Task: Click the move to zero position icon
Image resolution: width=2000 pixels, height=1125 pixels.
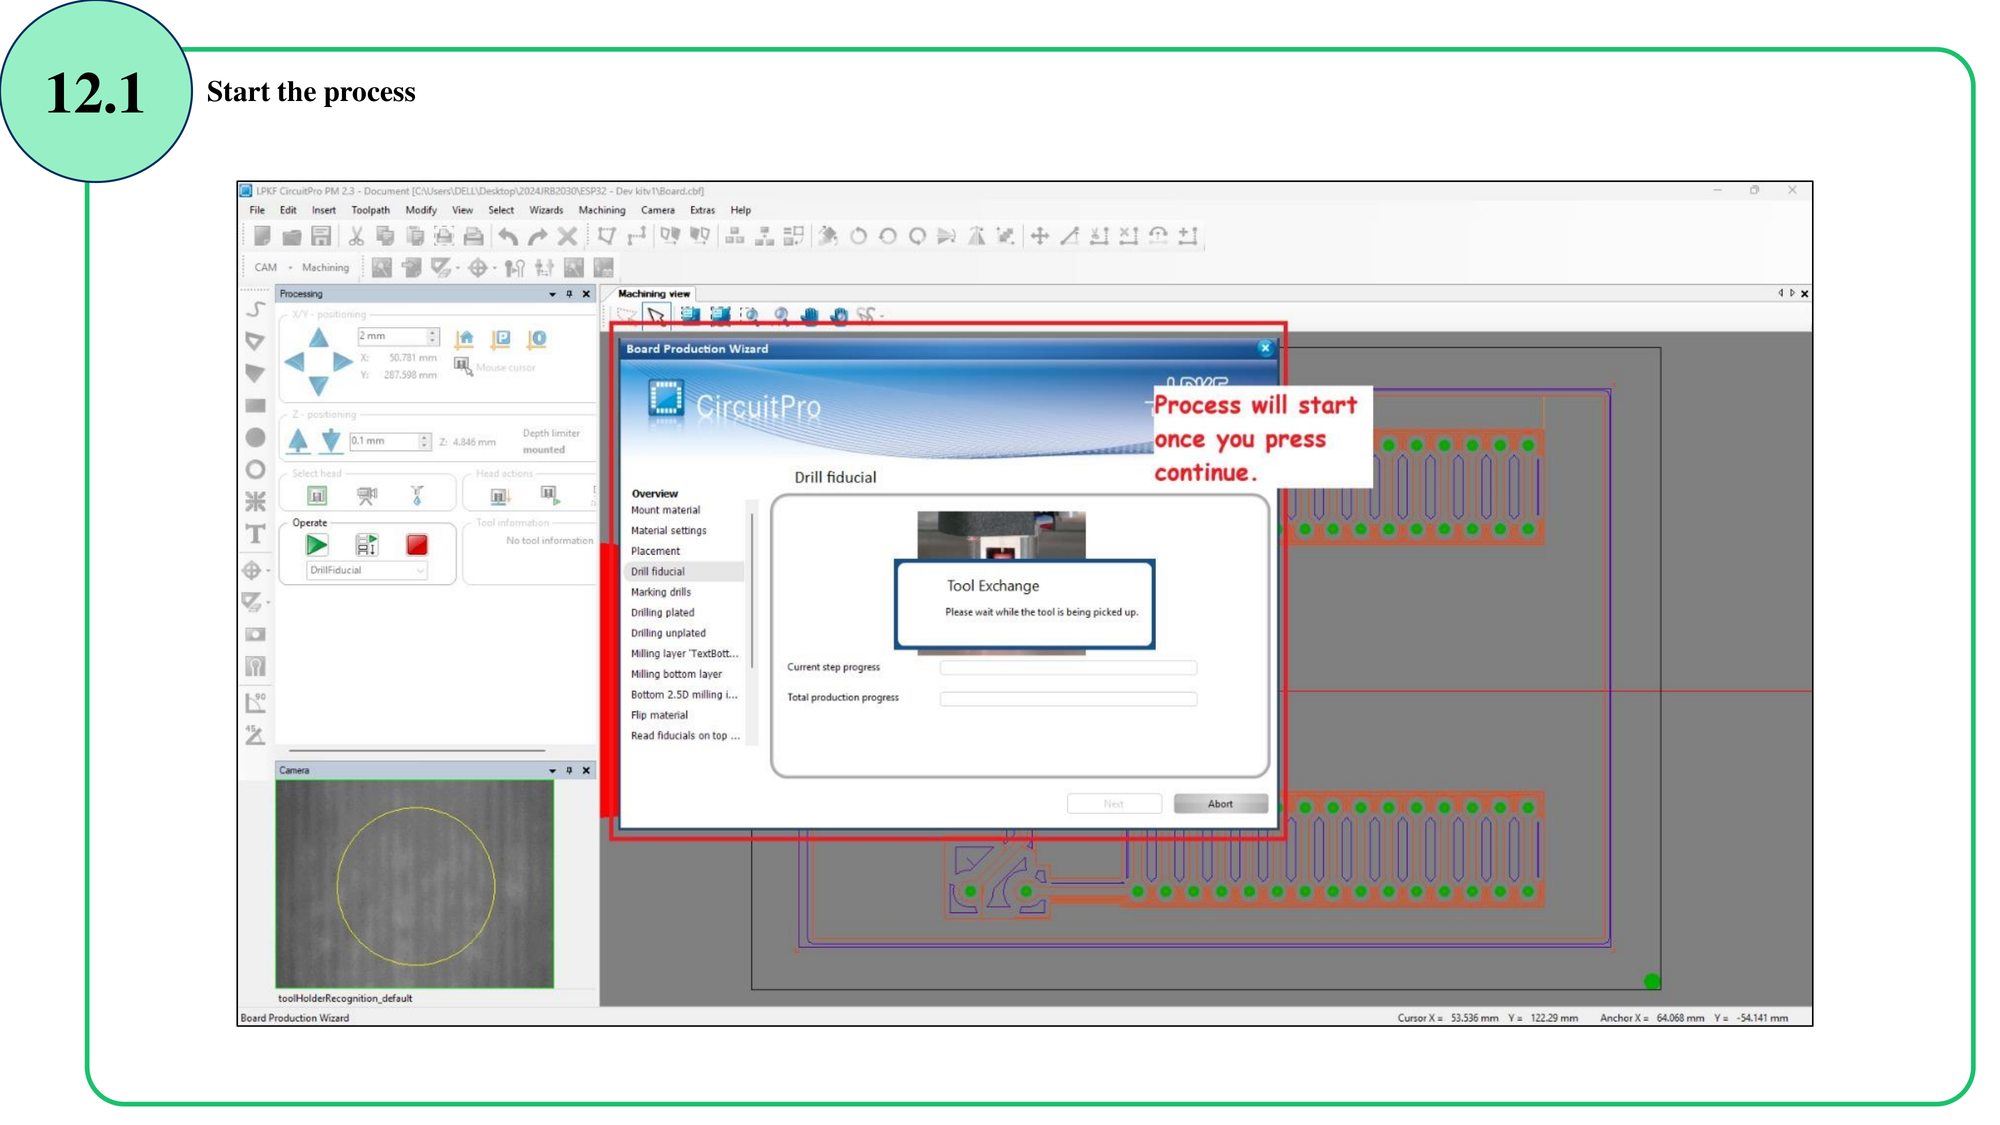Action: 537,339
